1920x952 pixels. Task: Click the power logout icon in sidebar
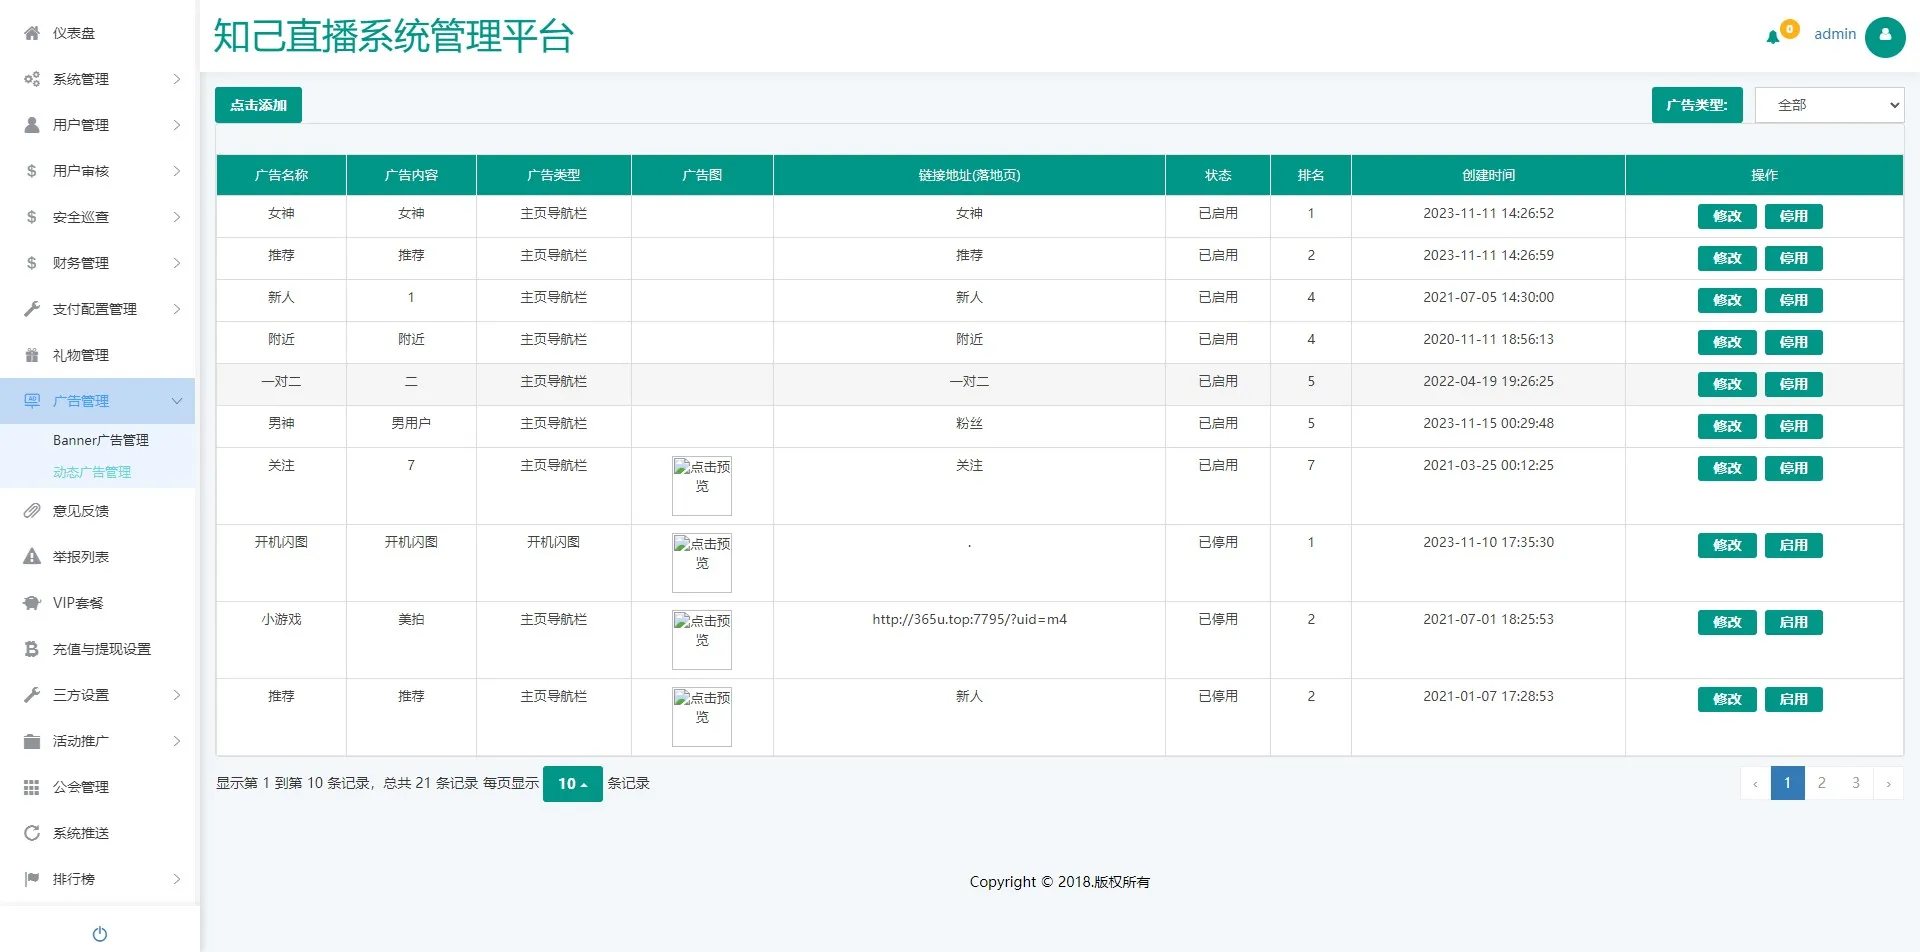coord(99,934)
